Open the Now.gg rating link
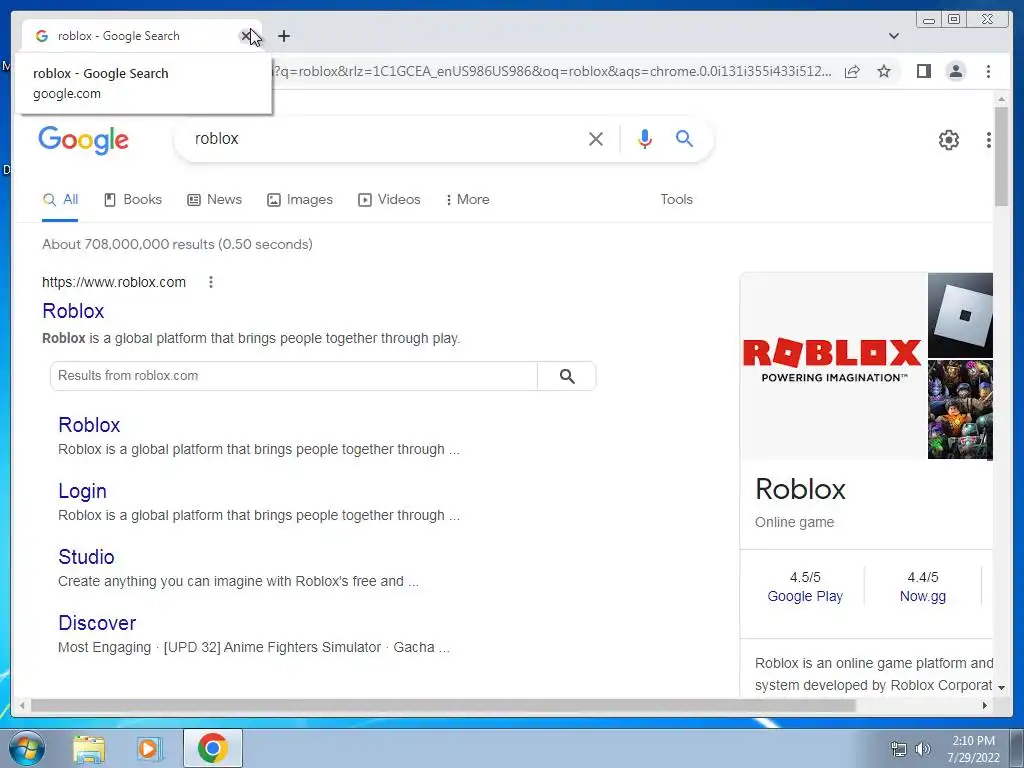The image size is (1024, 768). tap(923, 596)
